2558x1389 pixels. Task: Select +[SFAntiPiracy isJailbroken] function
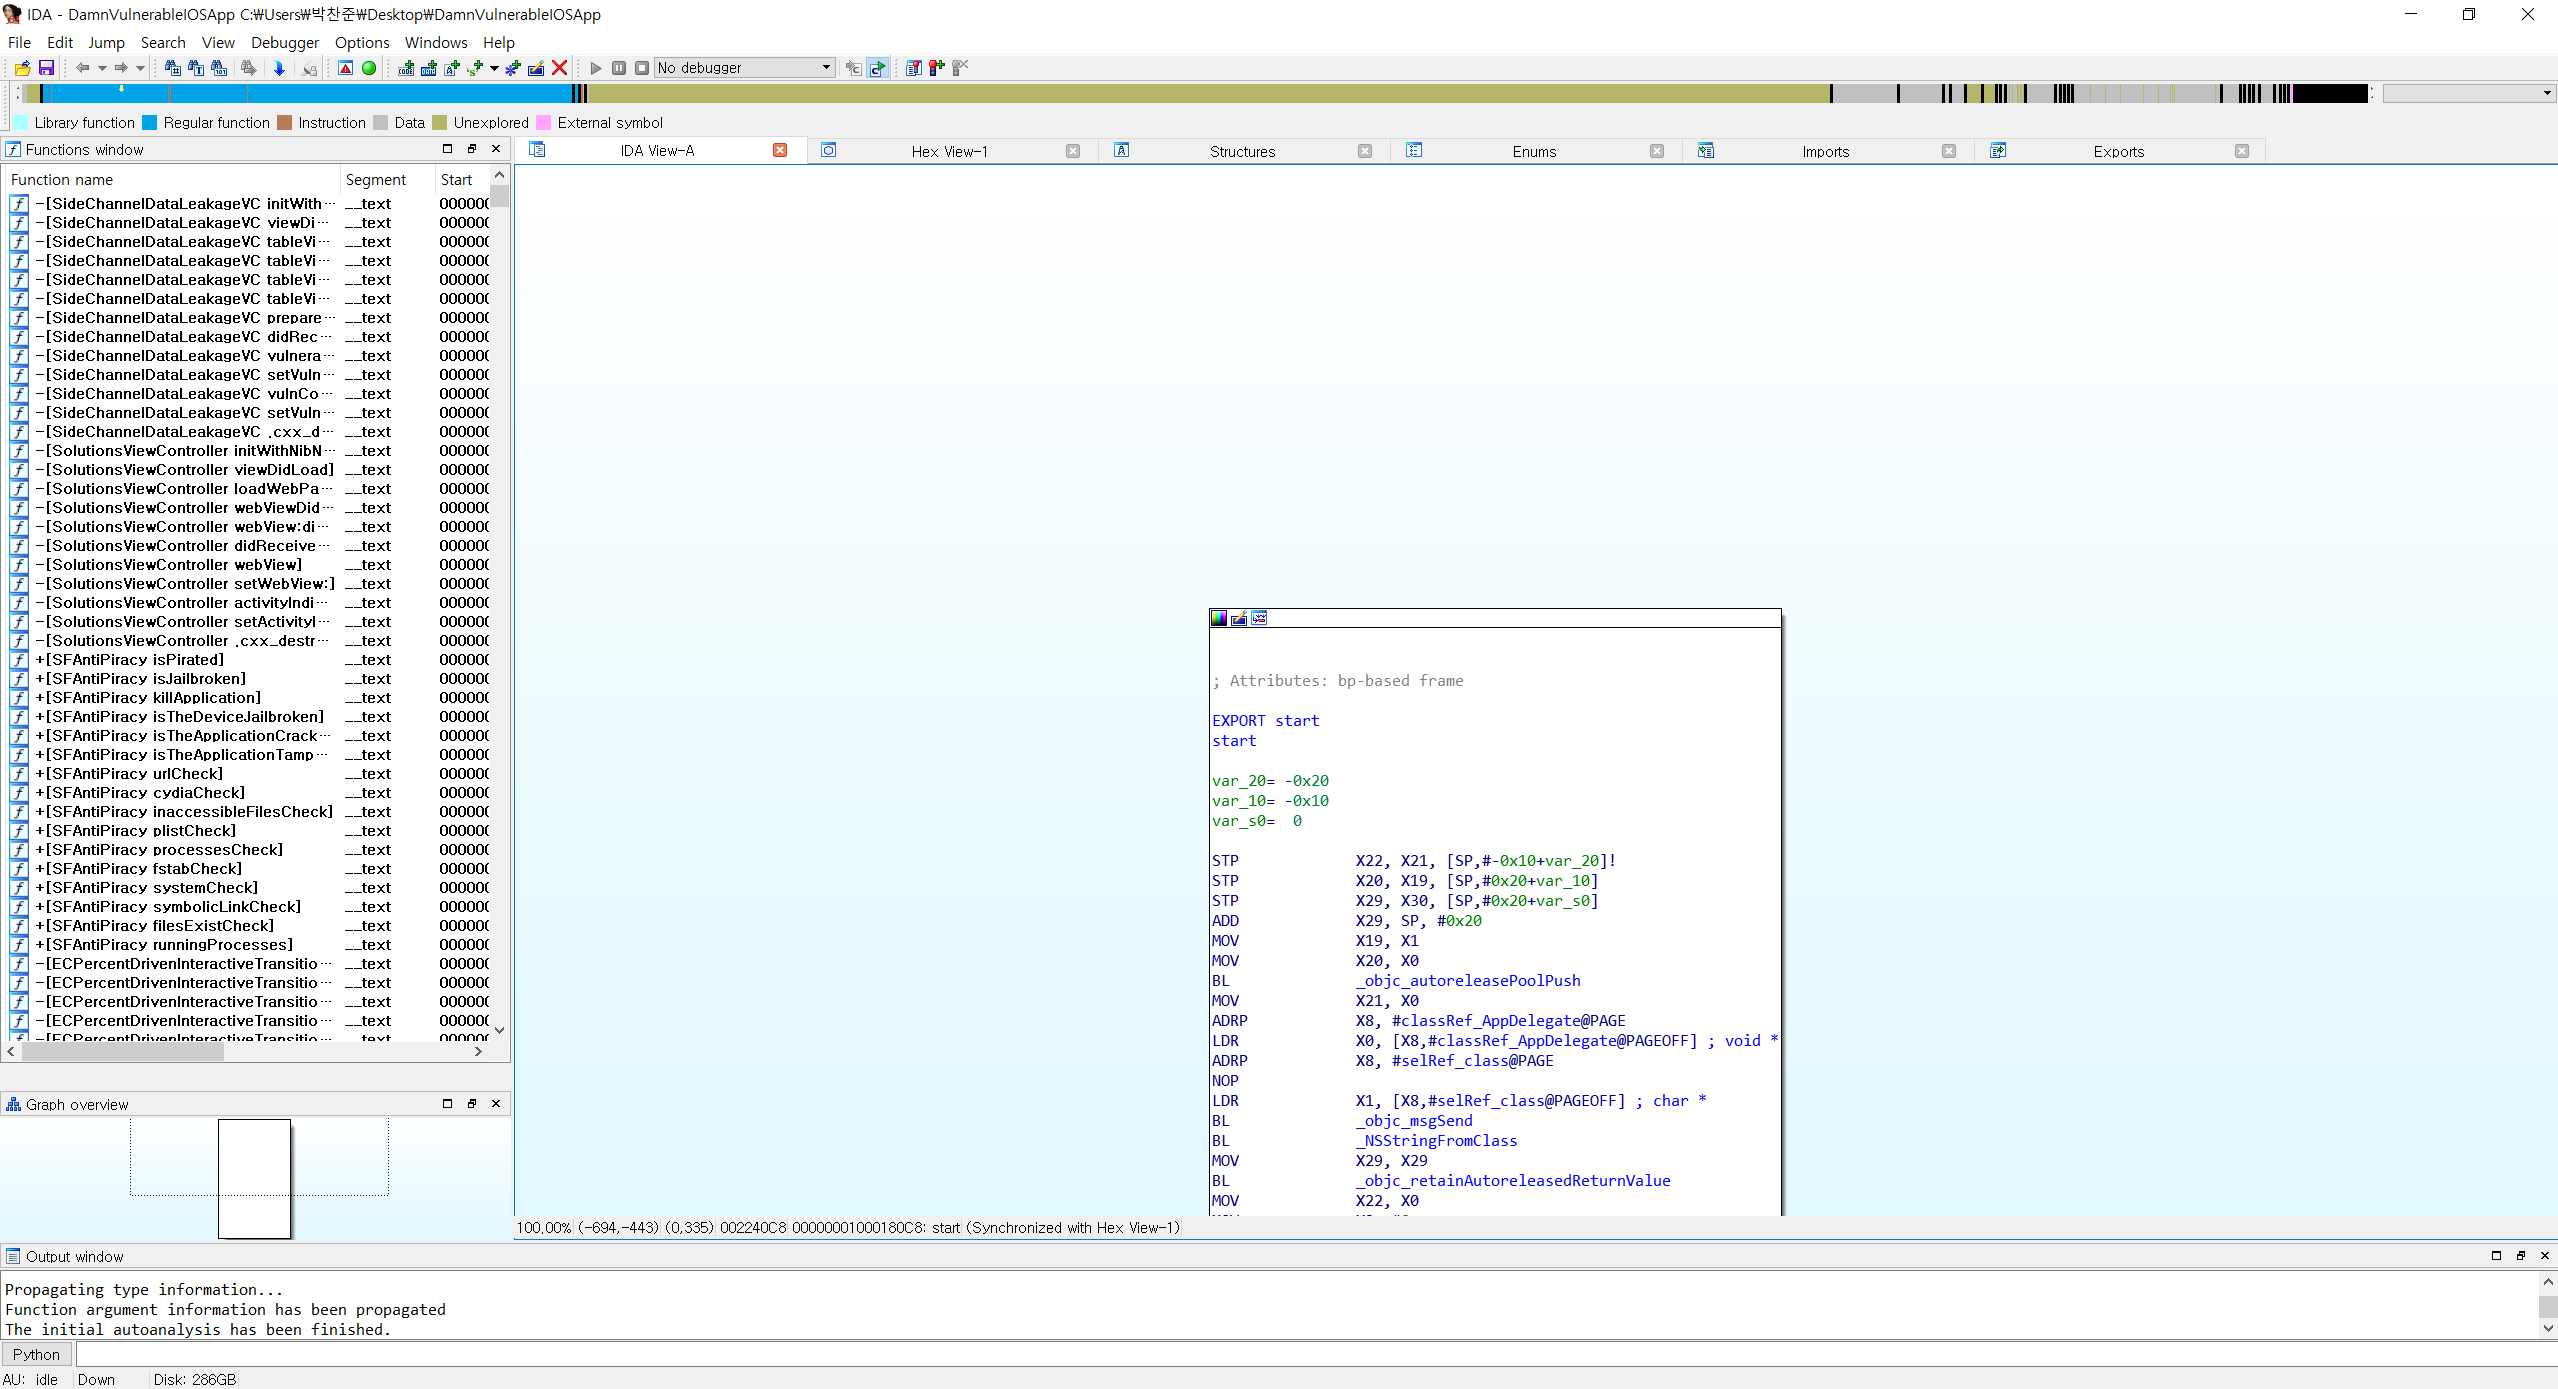(x=148, y=678)
